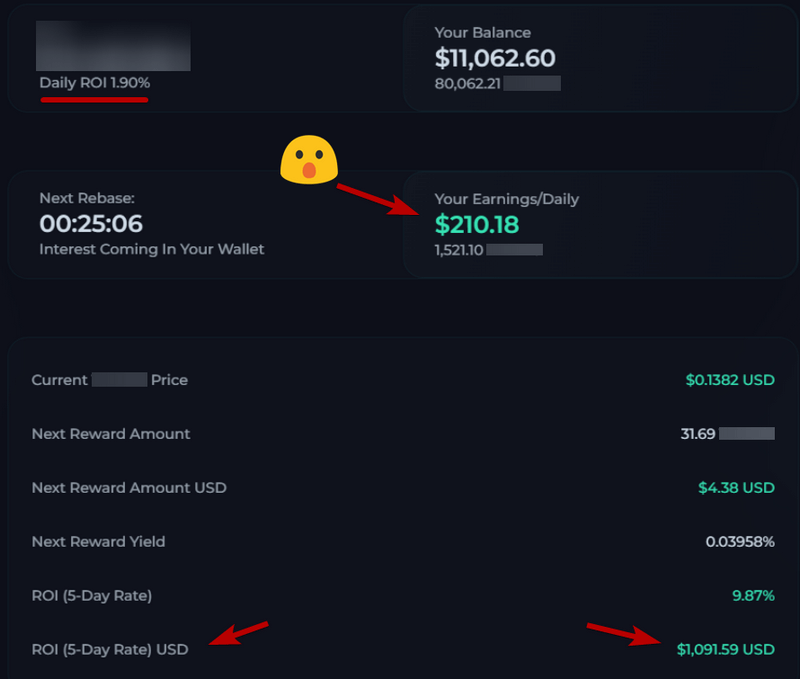
Task: Click the $0.1382 USD current price value
Action: pyautogui.click(x=730, y=380)
